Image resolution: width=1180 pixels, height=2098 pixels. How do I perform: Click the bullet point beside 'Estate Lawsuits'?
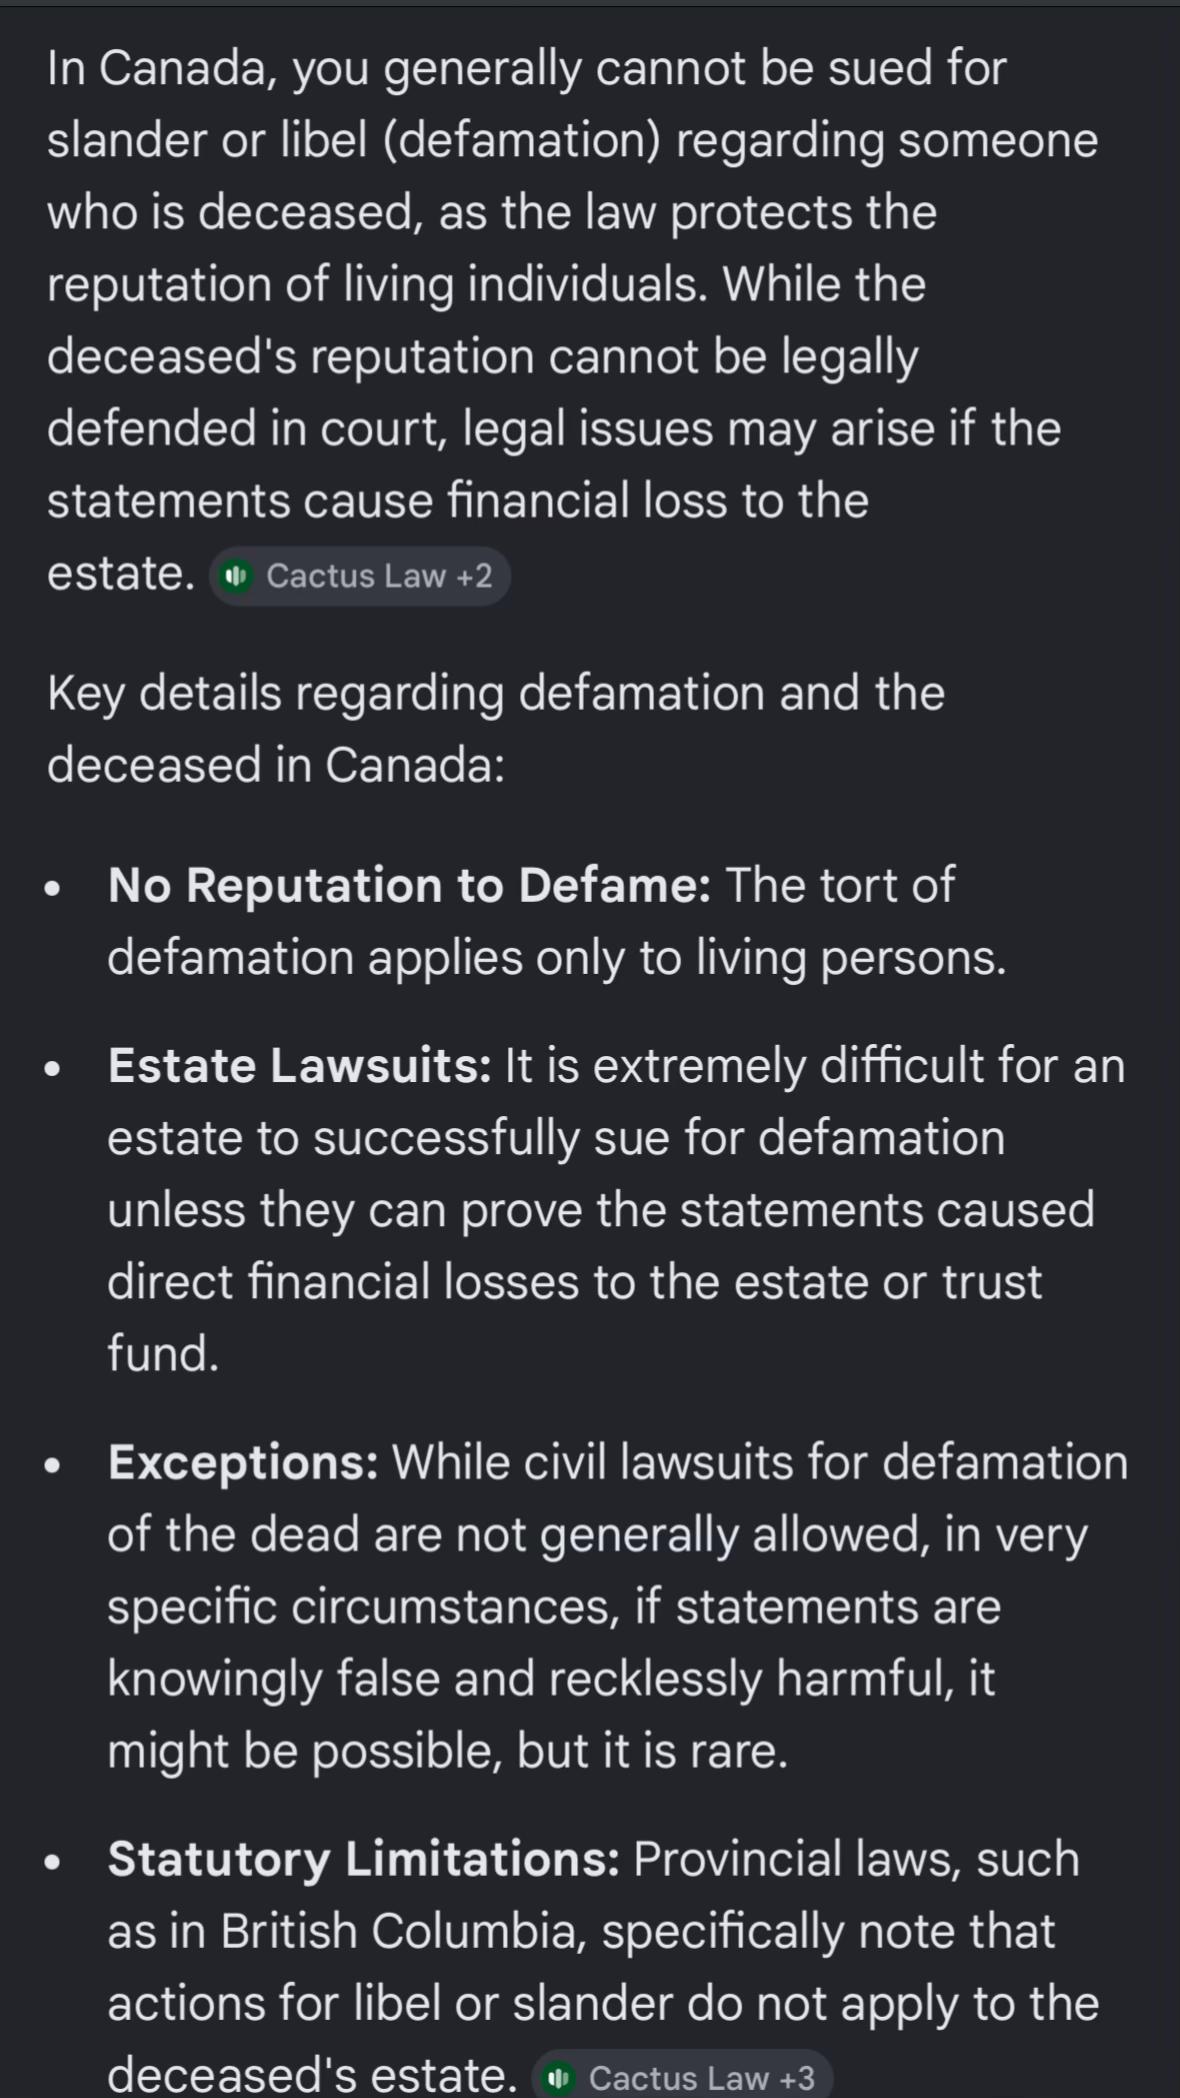[53, 1069]
